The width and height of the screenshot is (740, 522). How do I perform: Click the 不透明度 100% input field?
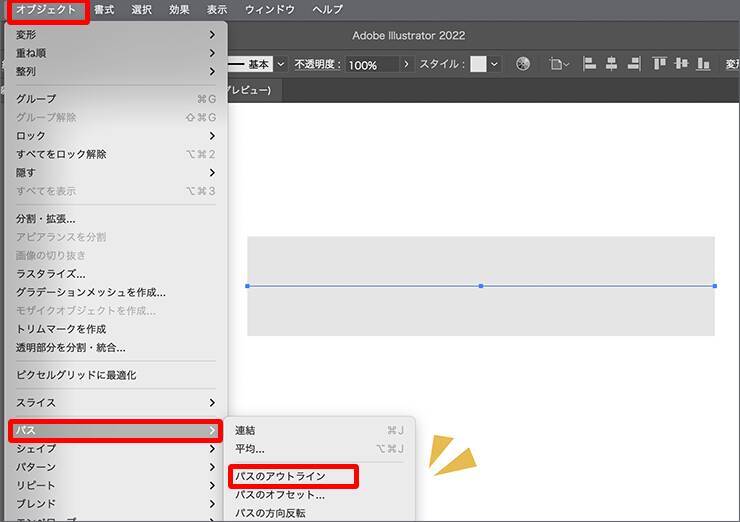(371, 64)
